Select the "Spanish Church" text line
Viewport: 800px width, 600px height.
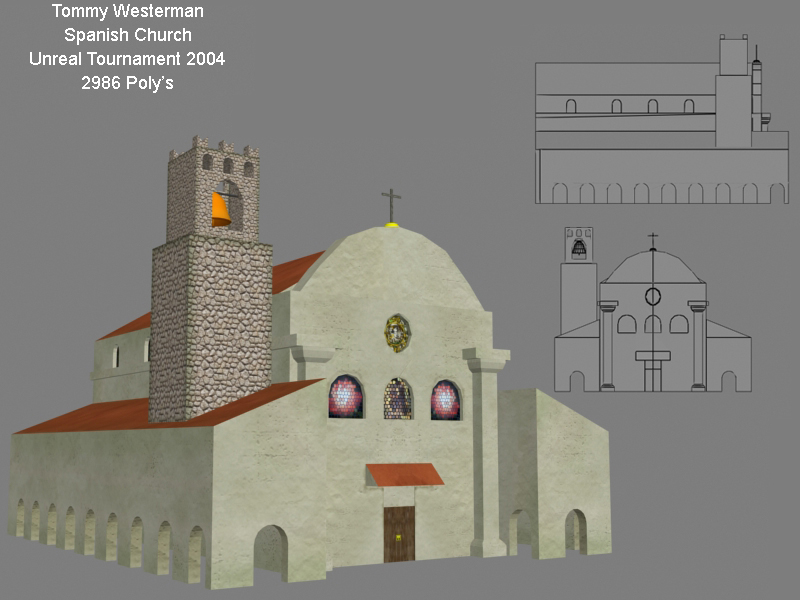[127, 36]
